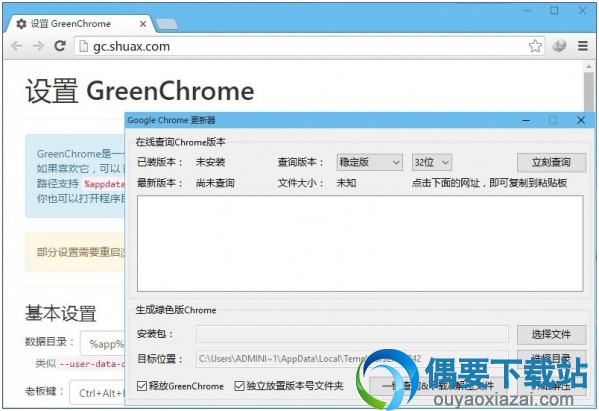Viewport: 599px width, 411px height.
Task: Click the 点击下面的网址 clipboard hint text
Action: click(489, 183)
